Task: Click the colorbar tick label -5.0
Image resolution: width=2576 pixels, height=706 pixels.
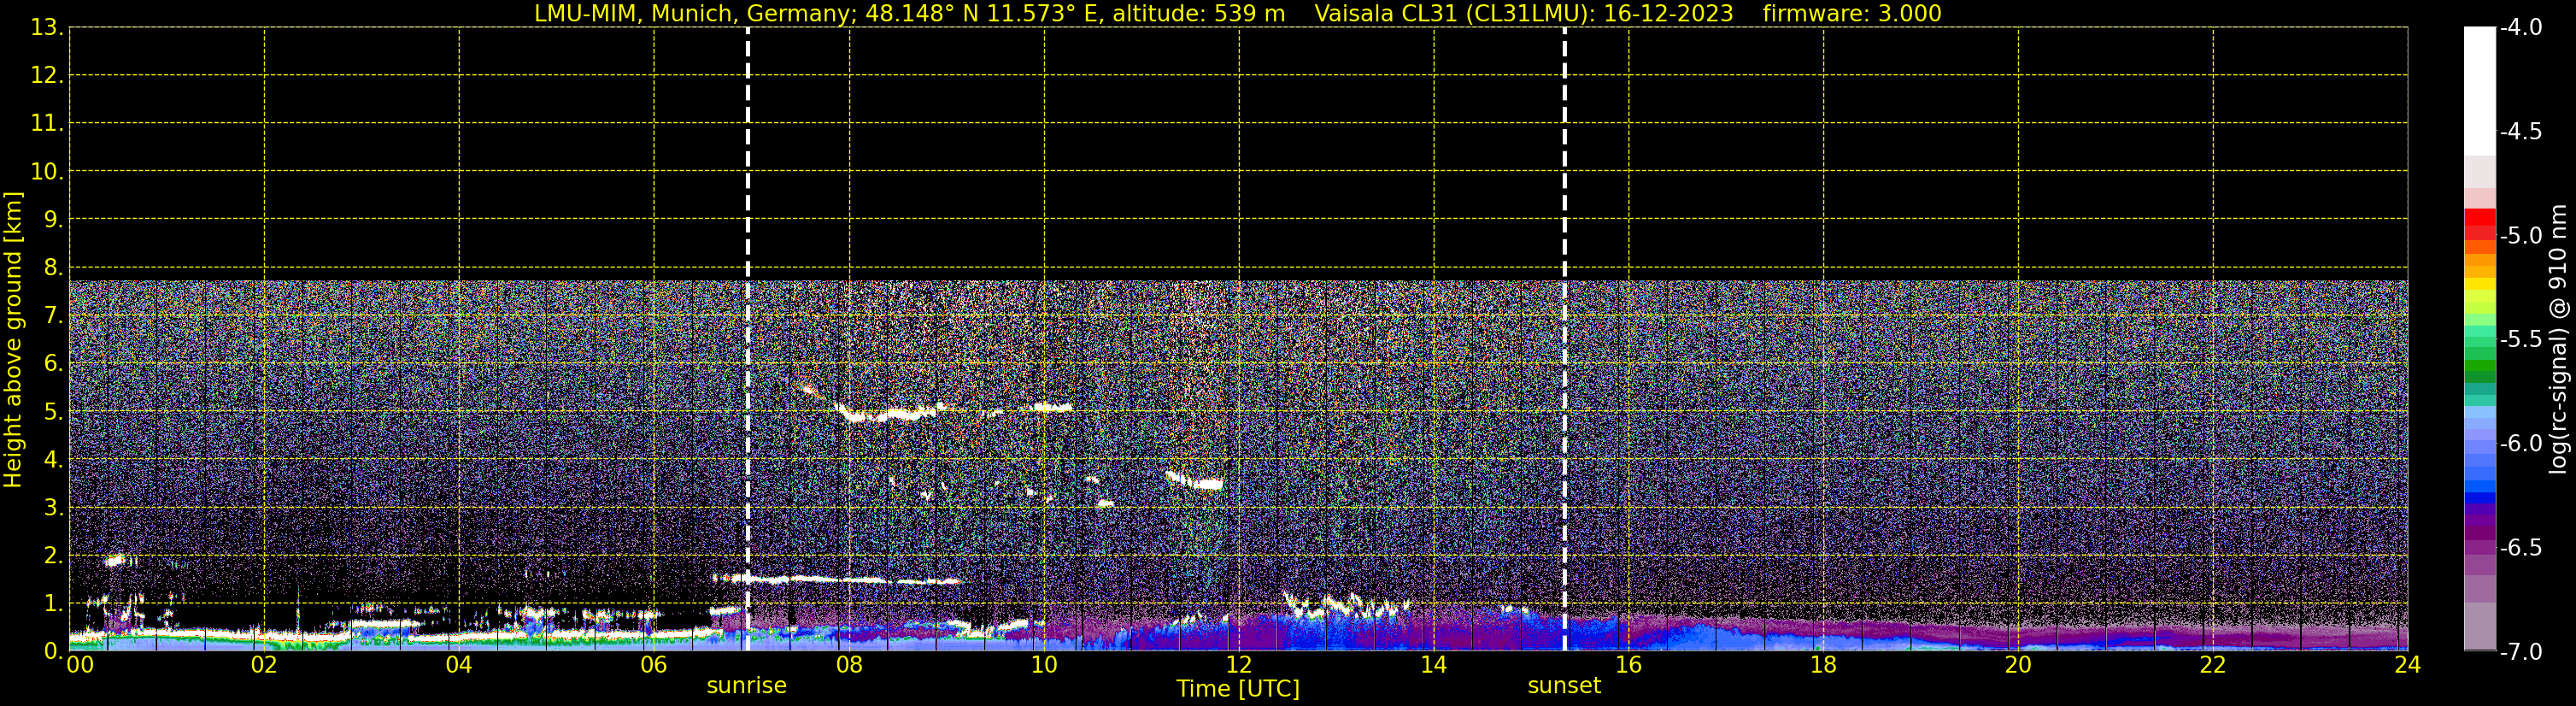Action: (x=2520, y=236)
